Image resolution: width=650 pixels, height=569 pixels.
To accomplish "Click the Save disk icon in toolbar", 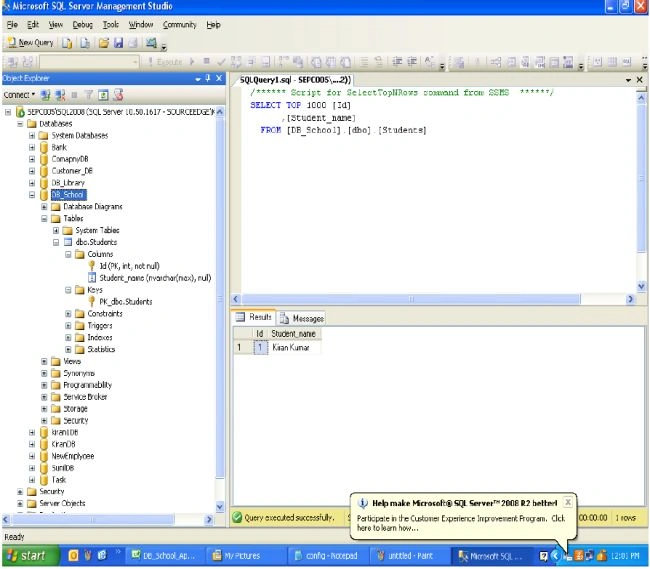I will click(119, 43).
